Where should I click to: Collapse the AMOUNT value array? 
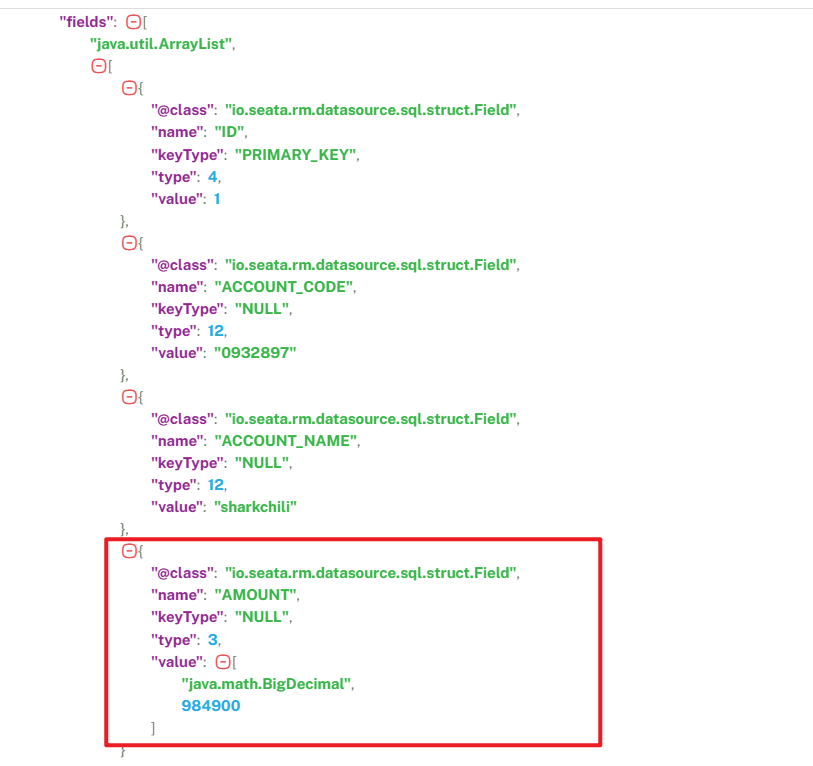222,662
